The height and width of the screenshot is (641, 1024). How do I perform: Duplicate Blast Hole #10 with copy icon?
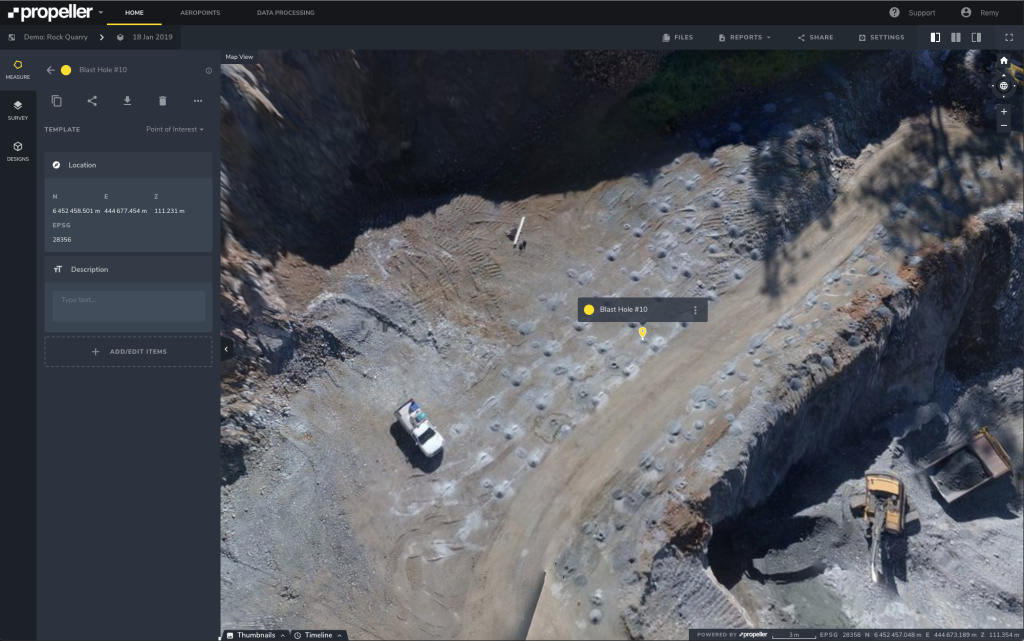point(57,101)
